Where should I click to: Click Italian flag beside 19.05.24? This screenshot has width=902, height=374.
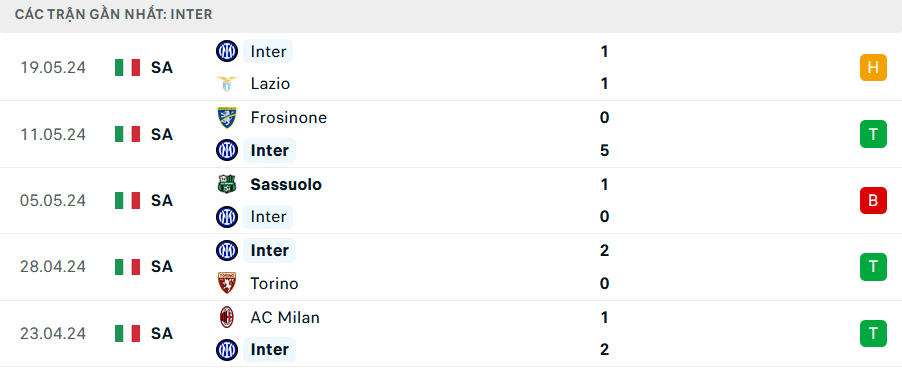(128, 68)
